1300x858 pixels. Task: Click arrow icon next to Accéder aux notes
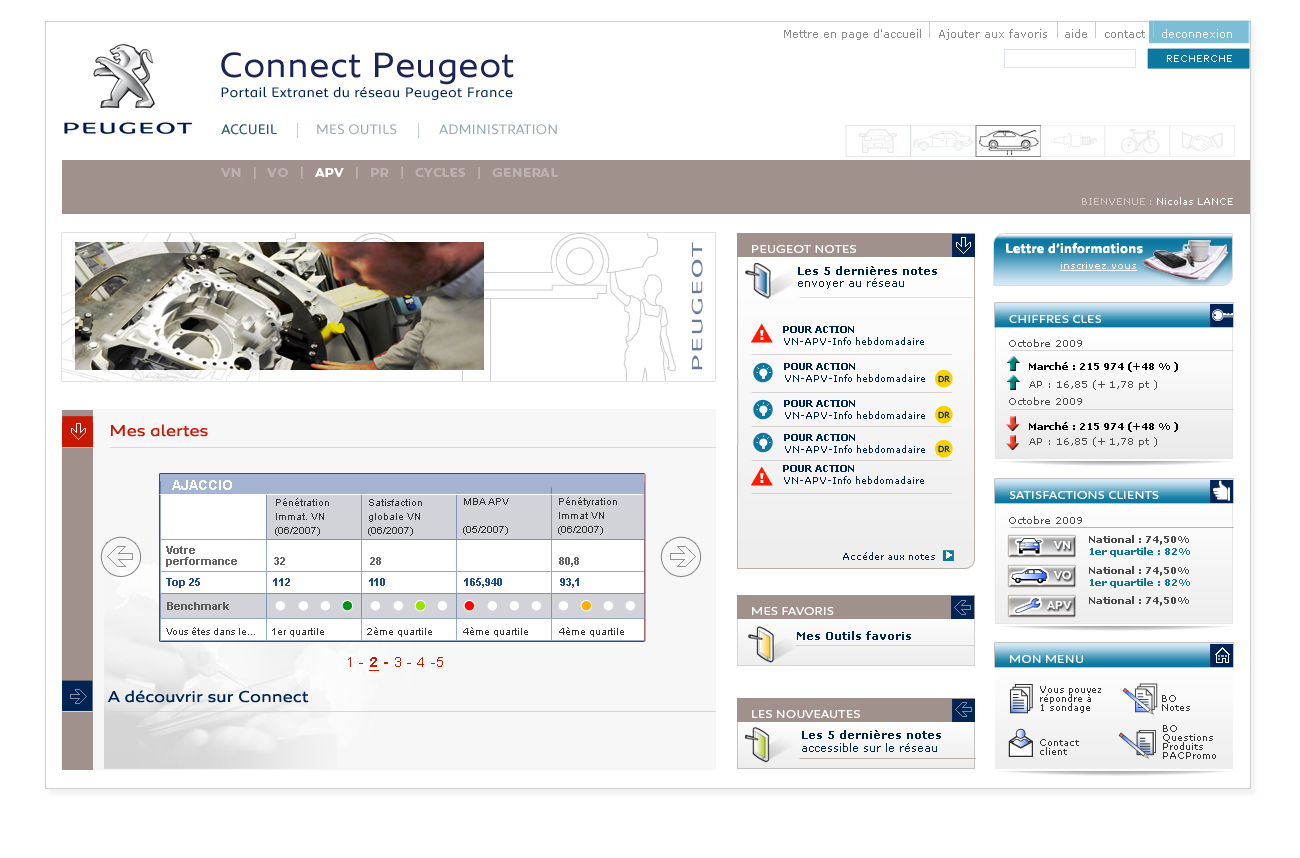click(x=949, y=556)
